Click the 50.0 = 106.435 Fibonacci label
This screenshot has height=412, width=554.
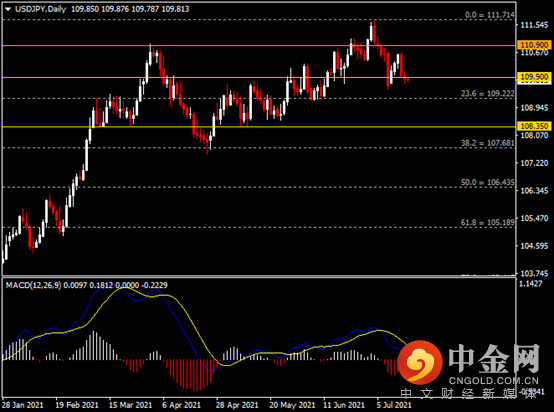pos(488,182)
